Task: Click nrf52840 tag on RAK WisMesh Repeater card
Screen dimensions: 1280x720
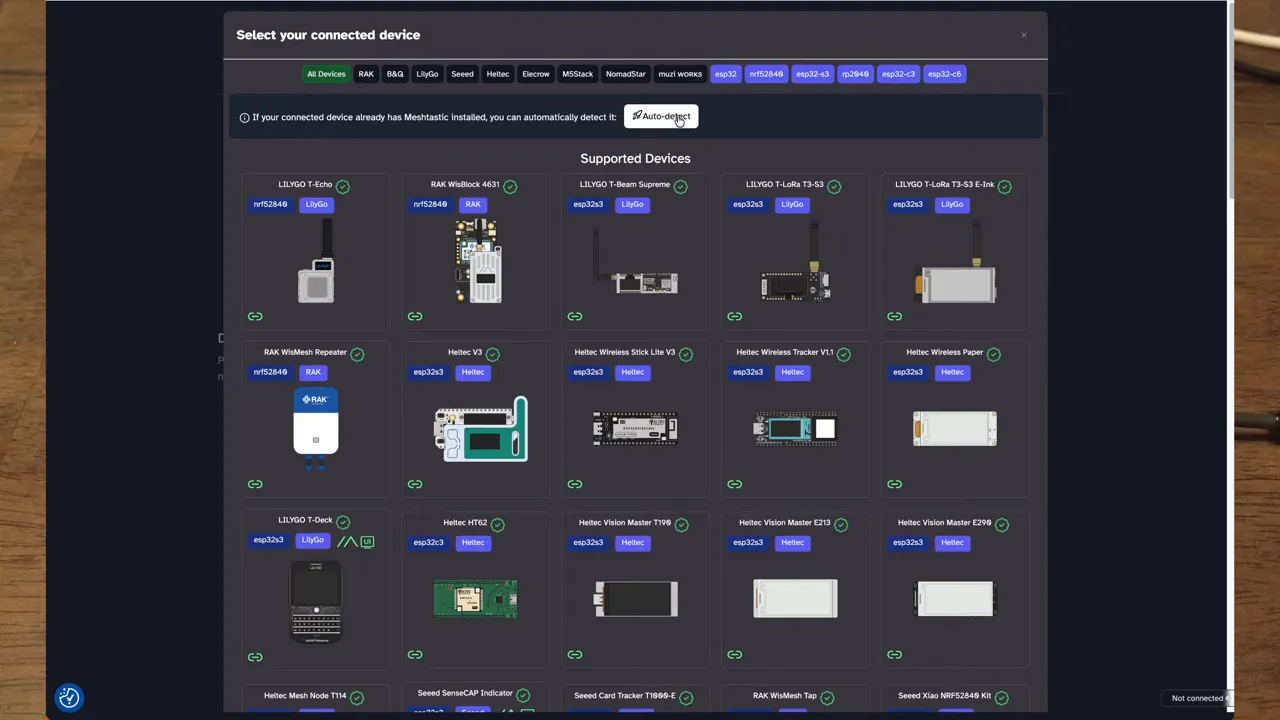Action: [x=270, y=372]
